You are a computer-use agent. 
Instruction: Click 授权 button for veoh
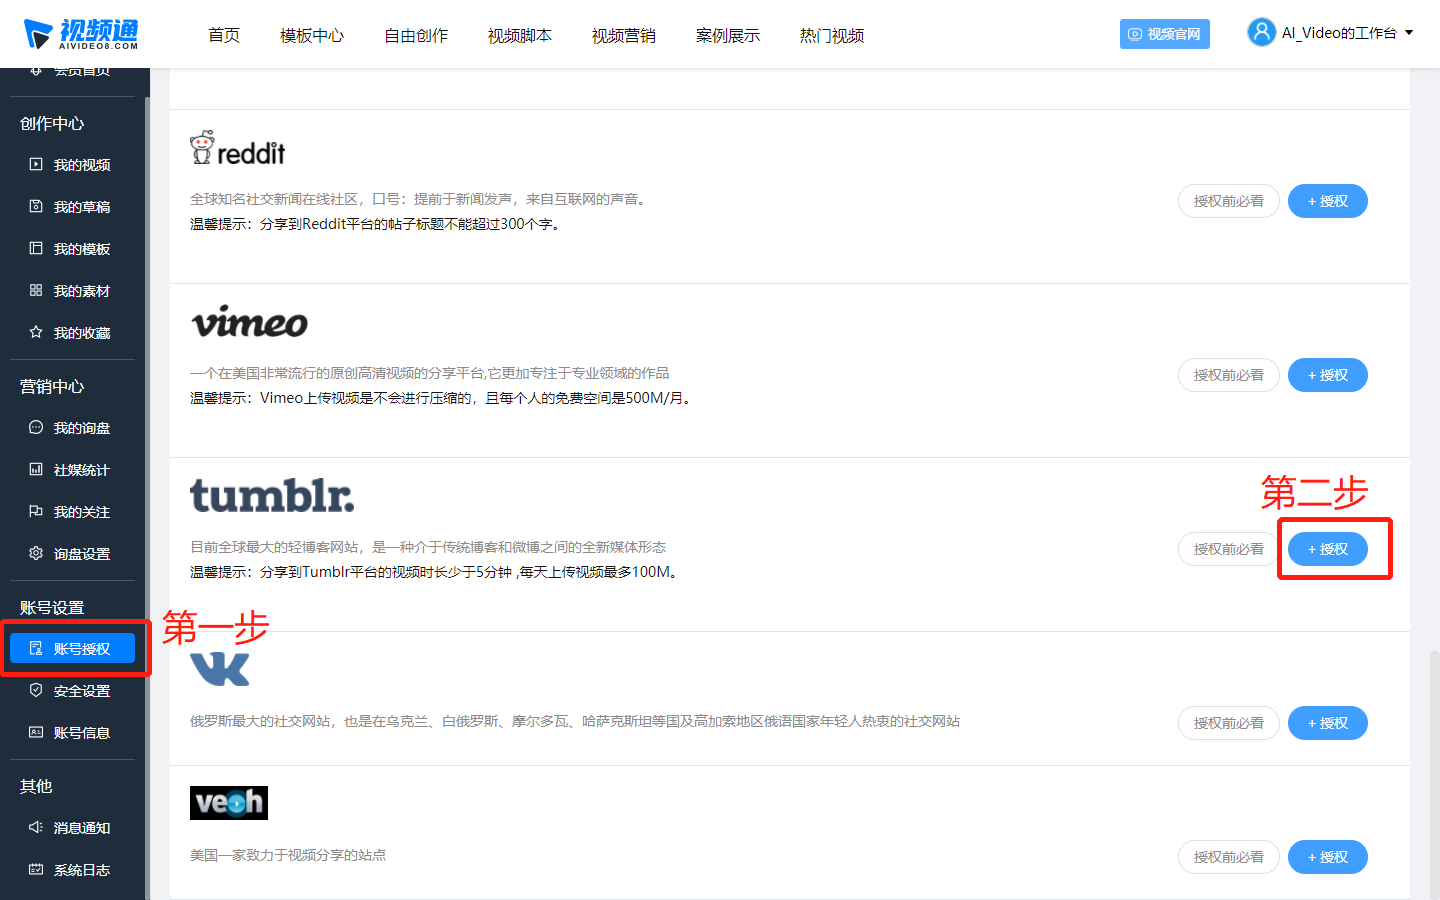click(x=1328, y=857)
